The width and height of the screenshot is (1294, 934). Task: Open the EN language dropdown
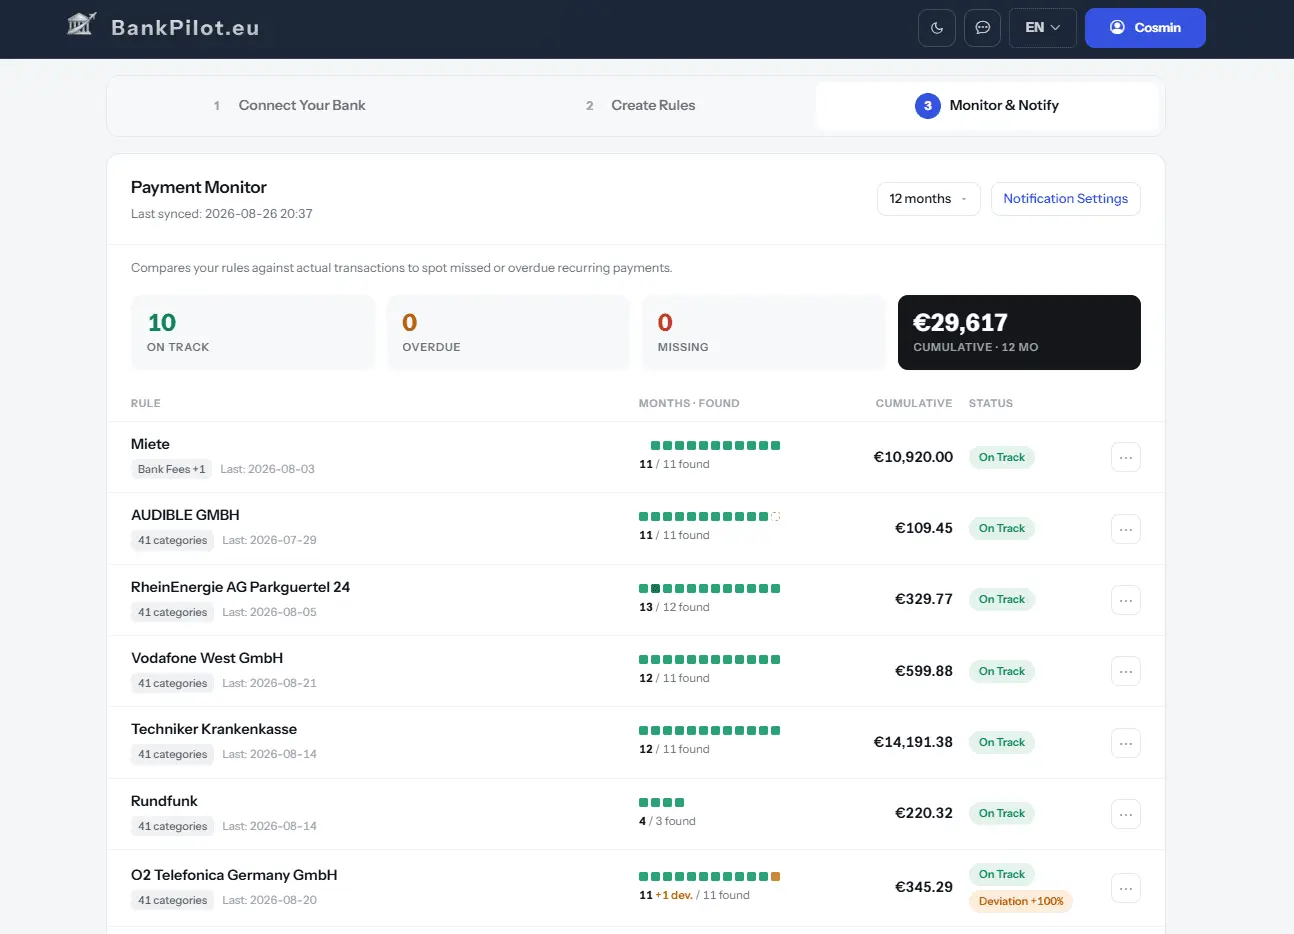[x=1043, y=28]
